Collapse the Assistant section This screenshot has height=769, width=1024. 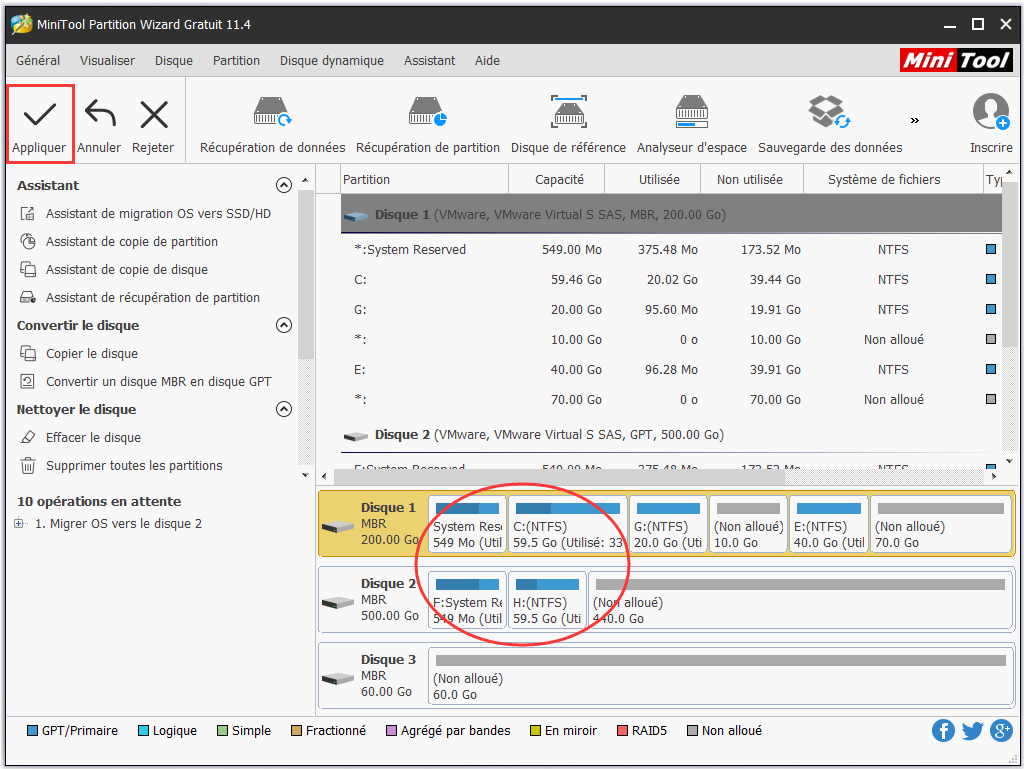pos(283,185)
